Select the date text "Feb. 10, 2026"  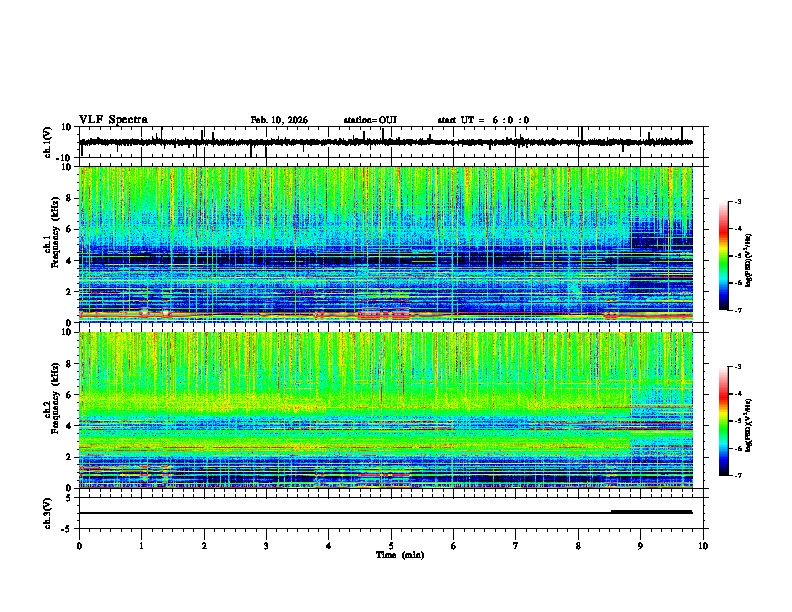279,120
